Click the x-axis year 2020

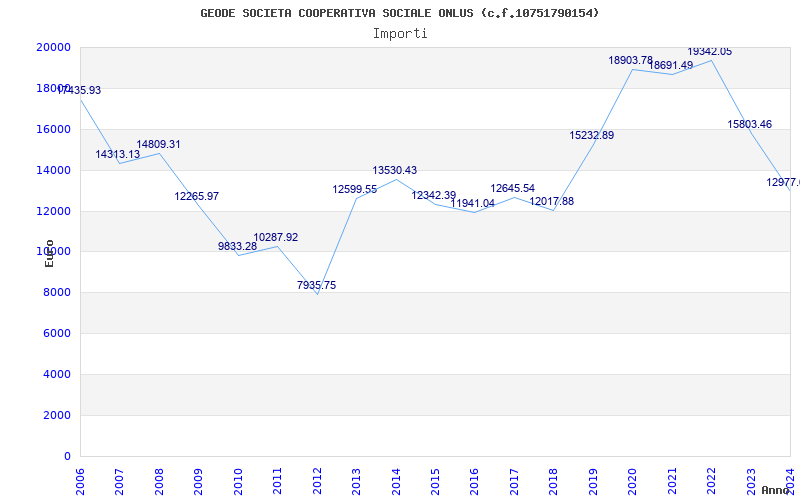[x=632, y=481]
